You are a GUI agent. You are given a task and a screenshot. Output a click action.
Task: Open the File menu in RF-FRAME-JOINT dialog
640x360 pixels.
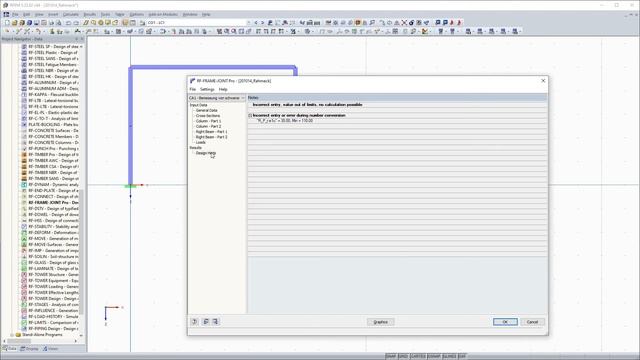pyautogui.click(x=193, y=89)
